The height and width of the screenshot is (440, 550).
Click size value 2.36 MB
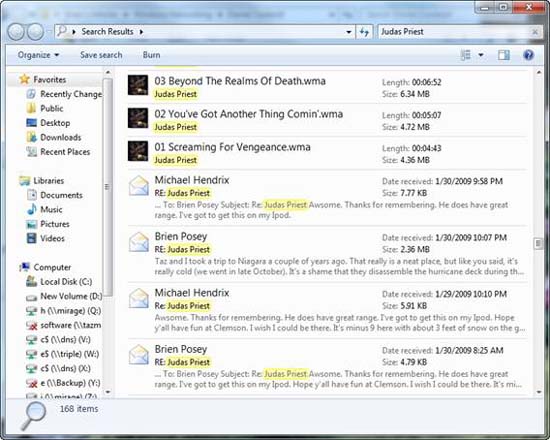[415, 249]
